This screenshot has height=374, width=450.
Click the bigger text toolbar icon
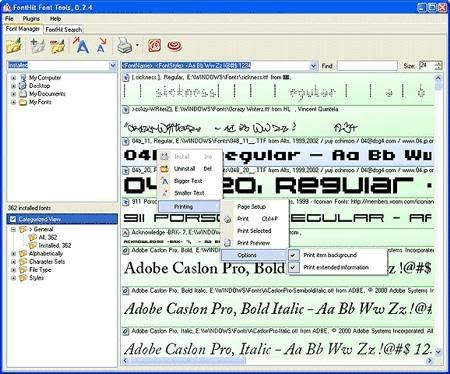coord(81,45)
